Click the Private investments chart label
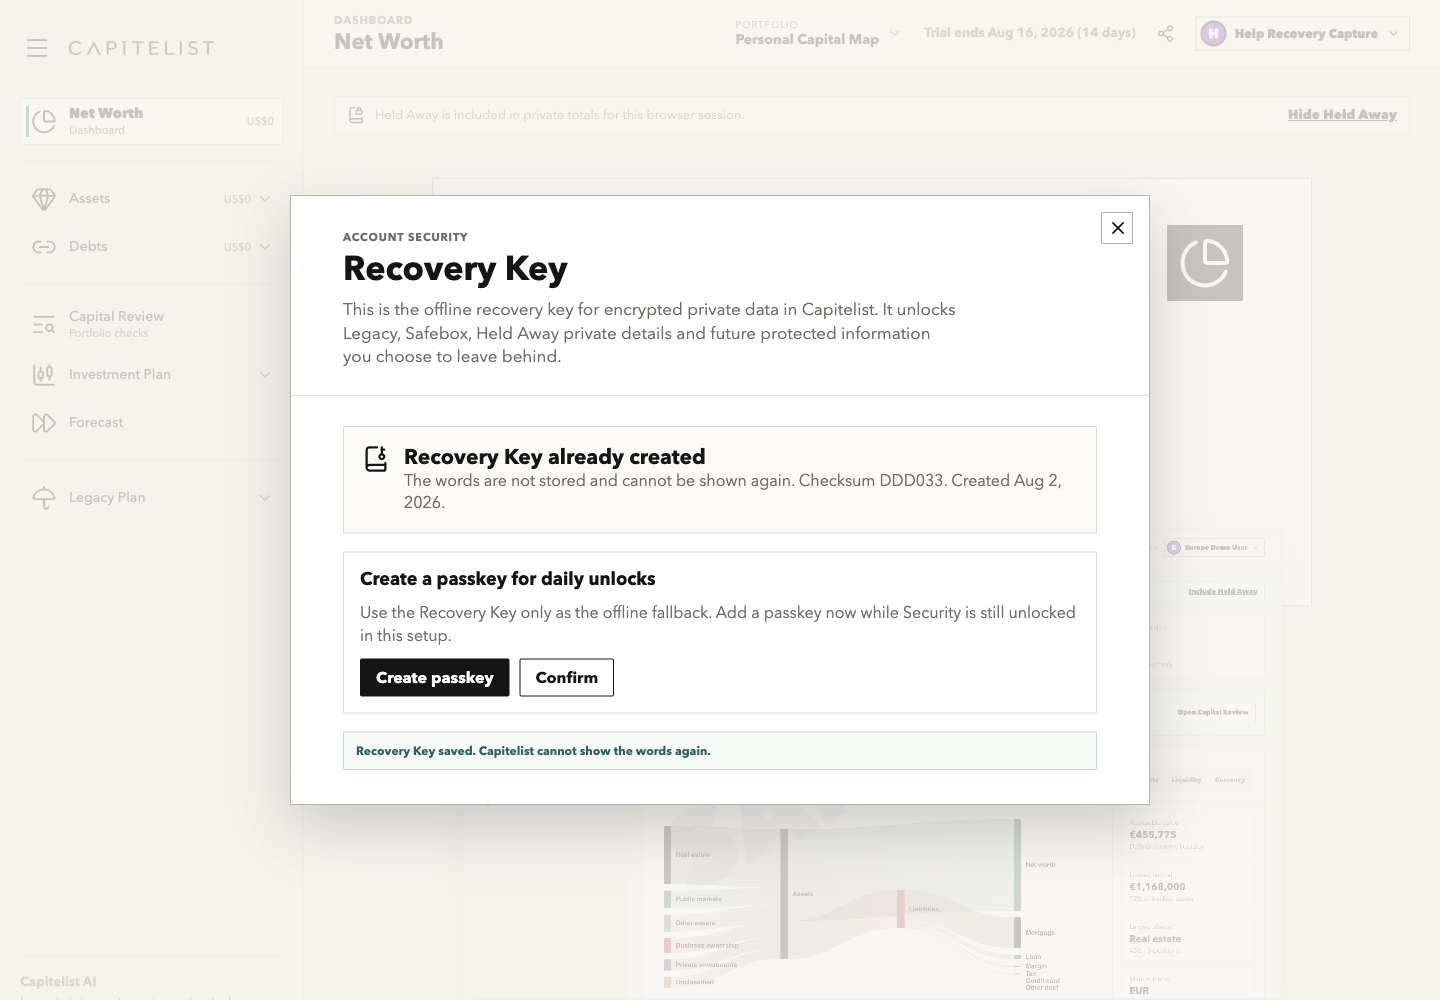This screenshot has width=1440, height=1000. coord(706,965)
